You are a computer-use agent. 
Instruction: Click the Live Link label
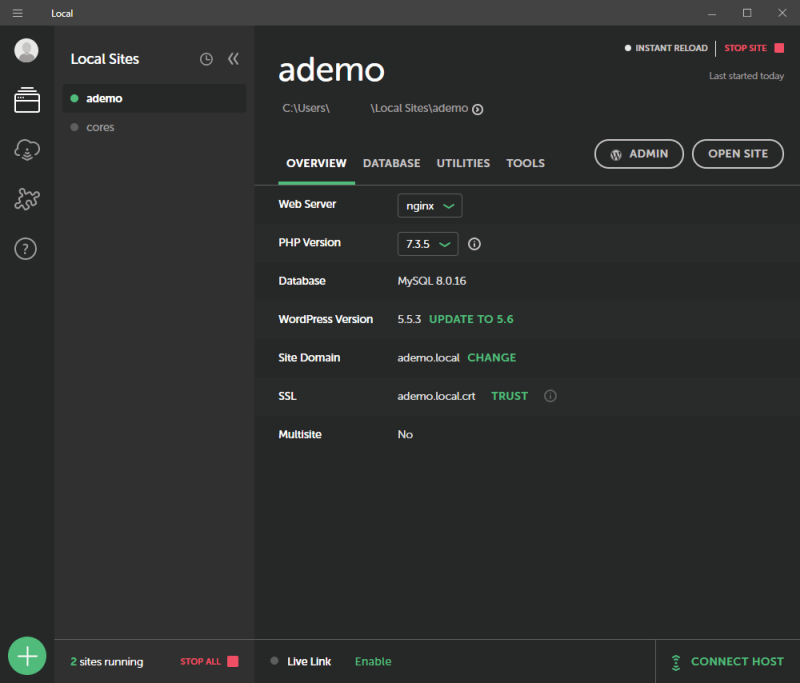point(309,662)
